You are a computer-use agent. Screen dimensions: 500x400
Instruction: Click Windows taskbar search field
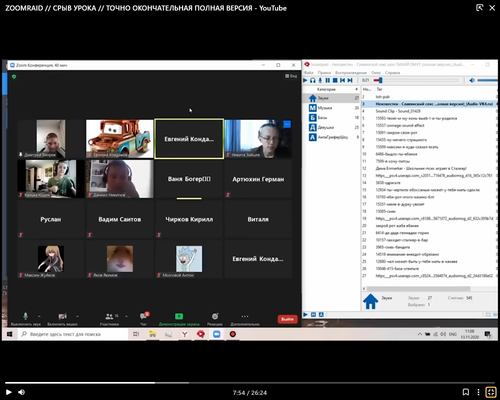coord(73,334)
